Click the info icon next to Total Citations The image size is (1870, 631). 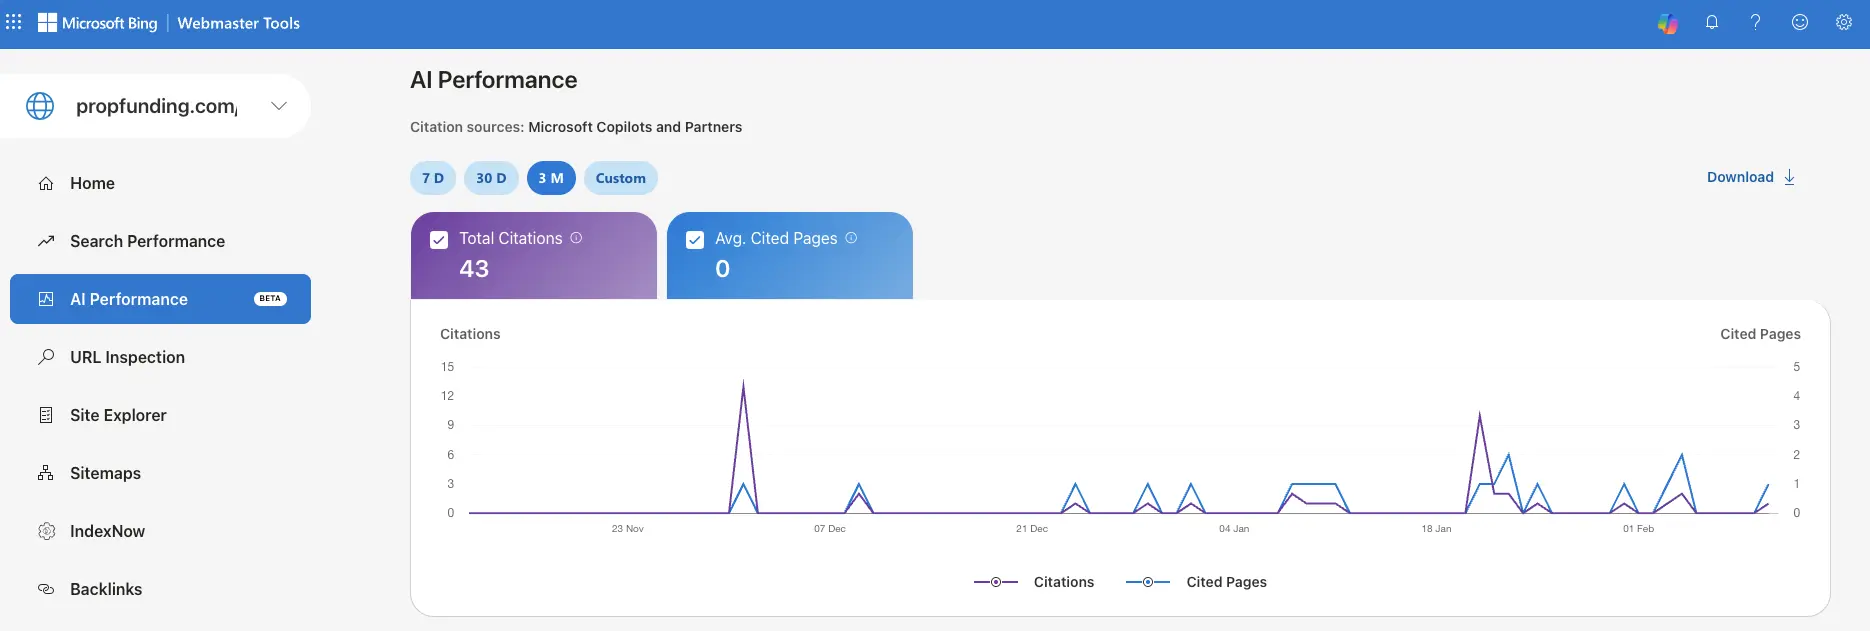(576, 238)
